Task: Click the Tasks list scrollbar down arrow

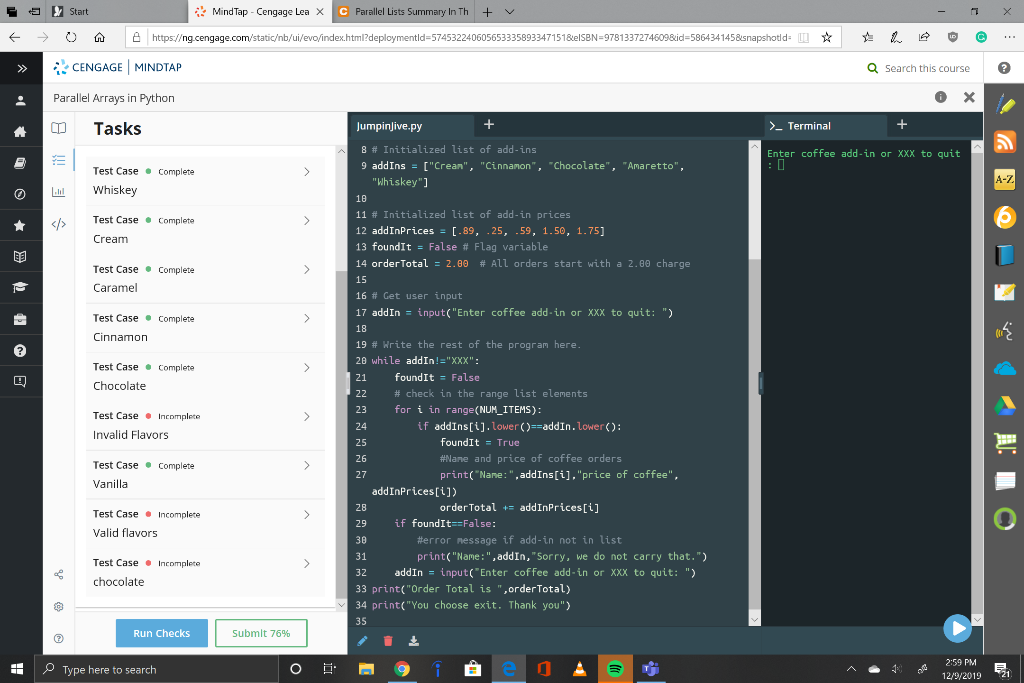Action: tap(341, 605)
